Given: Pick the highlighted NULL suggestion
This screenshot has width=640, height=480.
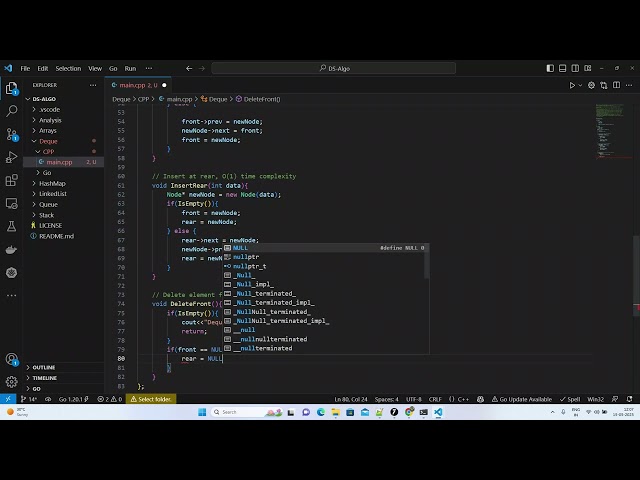Looking at the screenshot, I should click(x=325, y=248).
